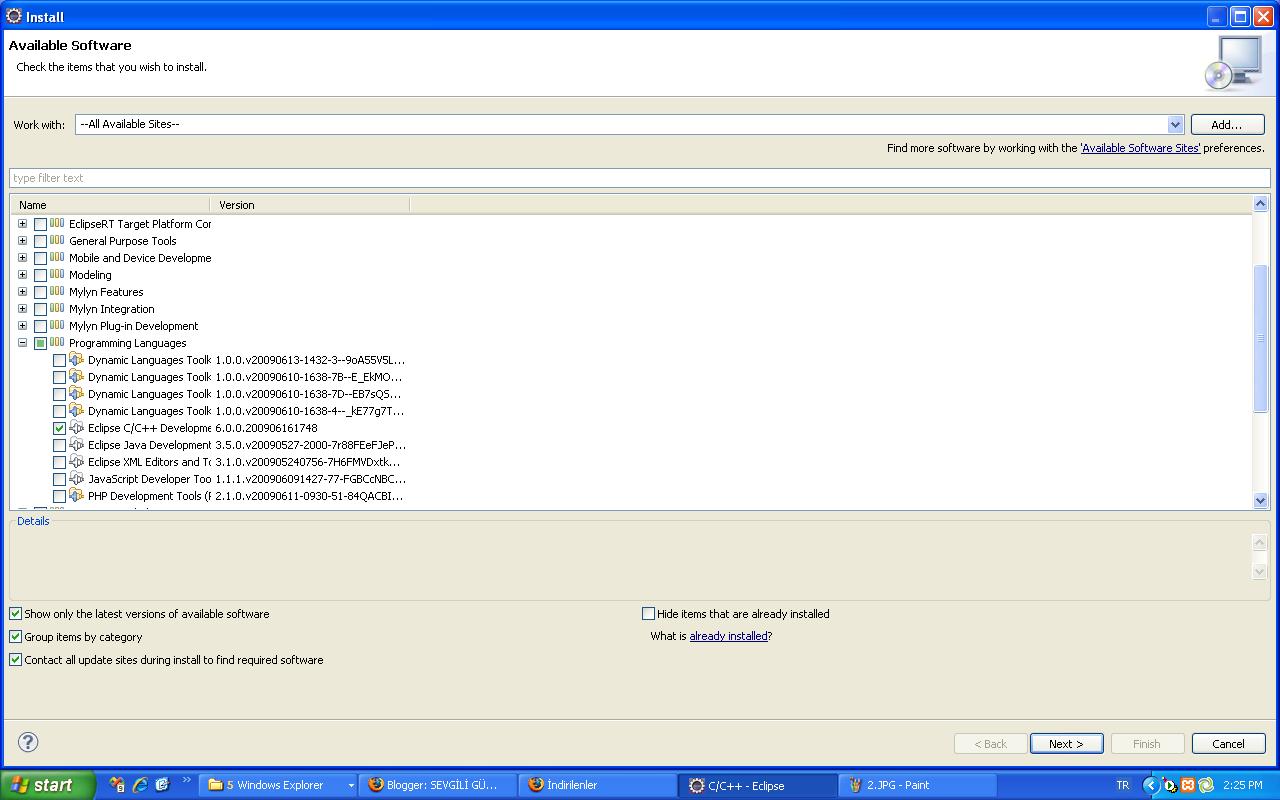The width and height of the screenshot is (1280, 800).
Task: Toggle Contact all update sites checkbox
Action: click(15, 660)
